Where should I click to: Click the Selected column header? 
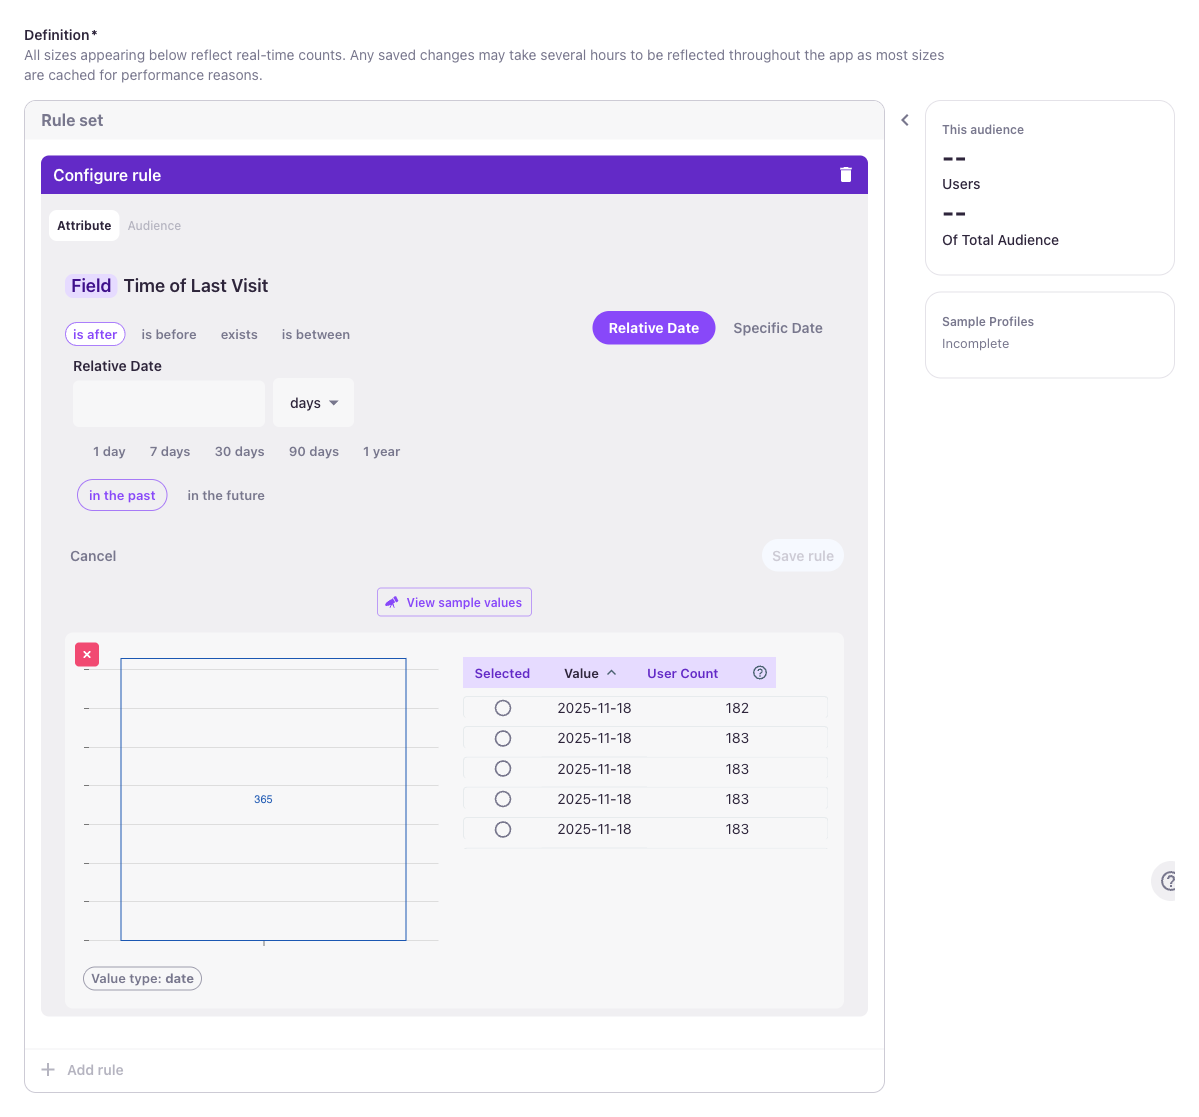(x=502, y=674)
